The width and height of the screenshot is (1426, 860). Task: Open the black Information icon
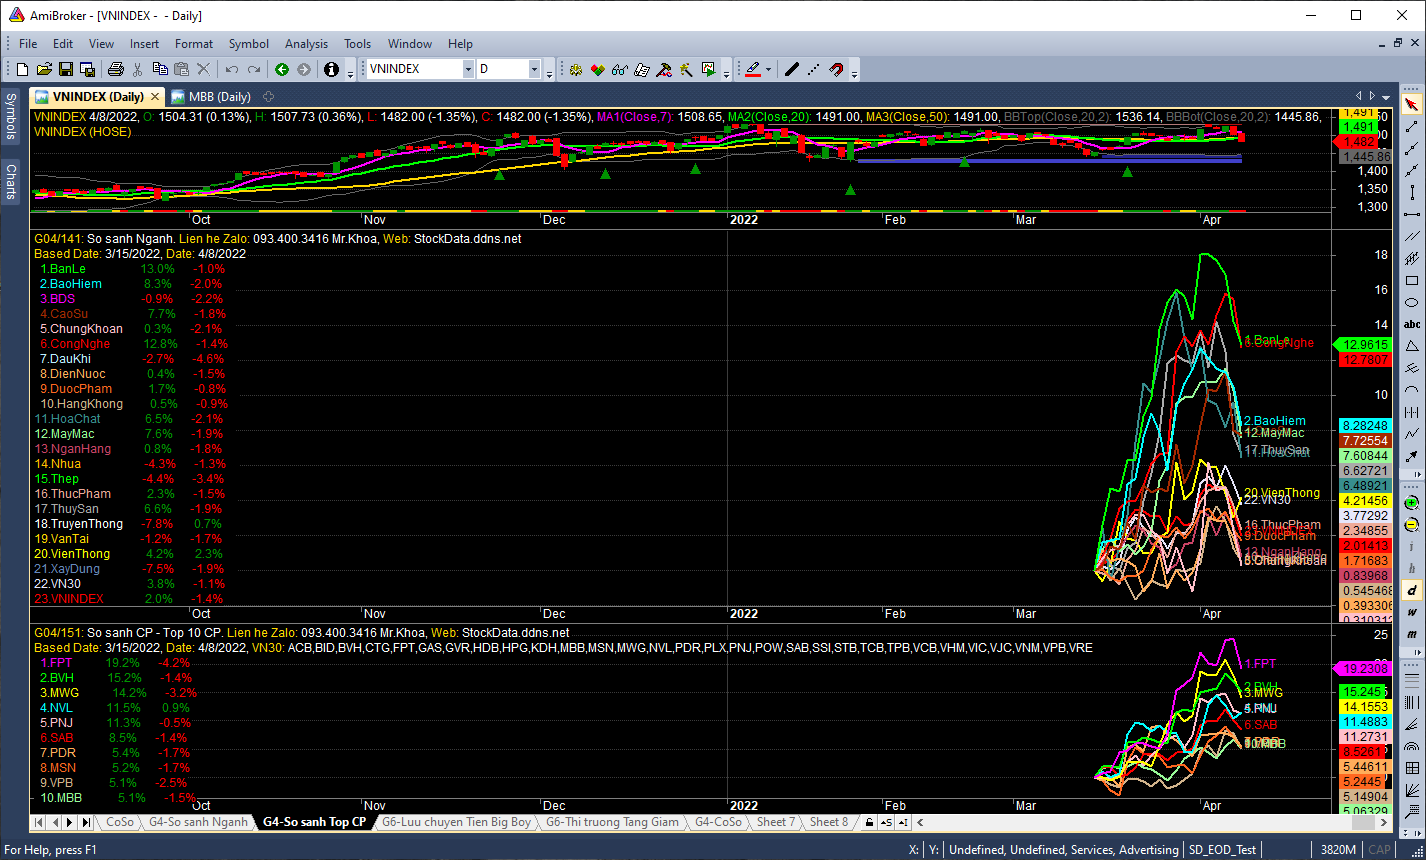(x=331, y=69)
